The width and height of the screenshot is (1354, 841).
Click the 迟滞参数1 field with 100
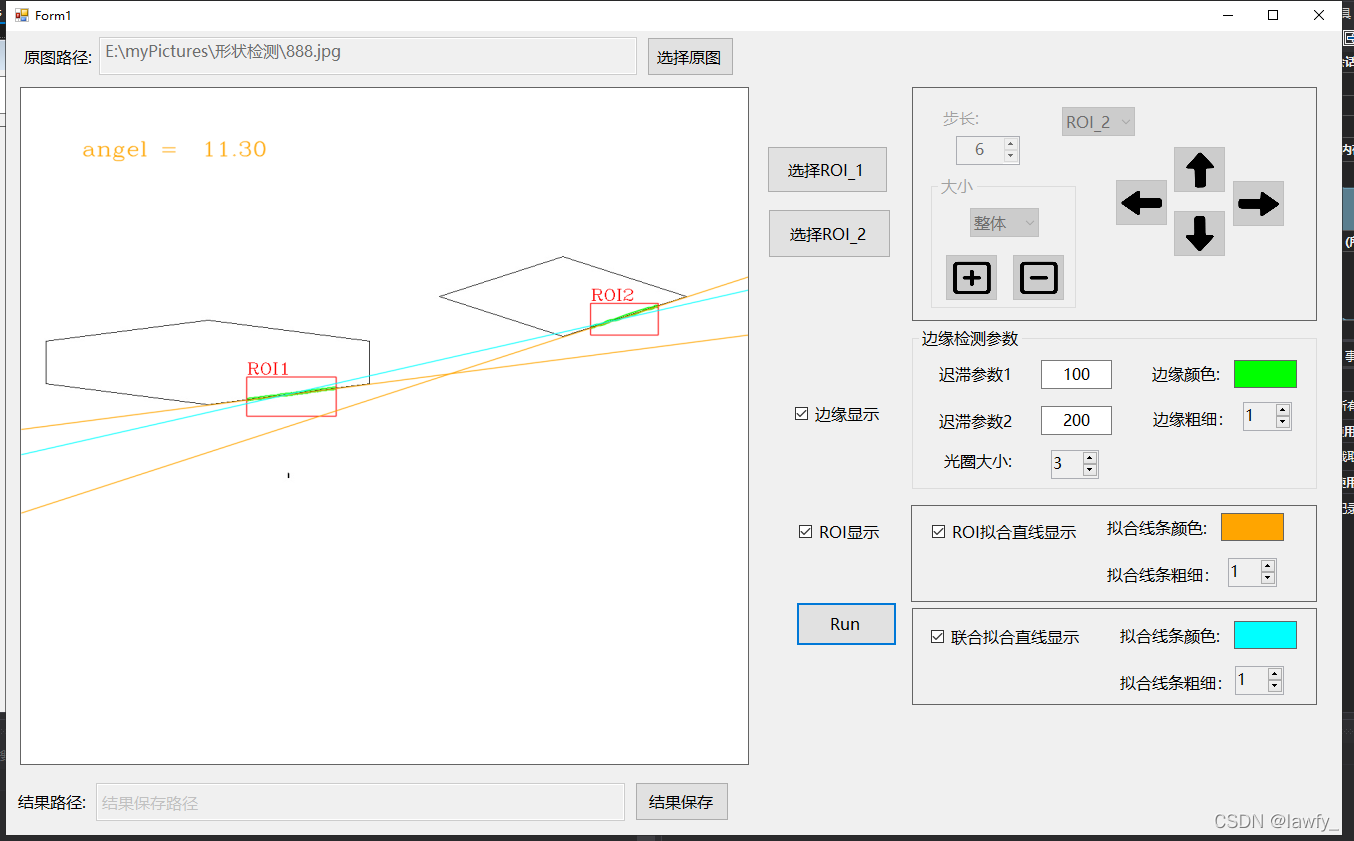(1076, 374)
